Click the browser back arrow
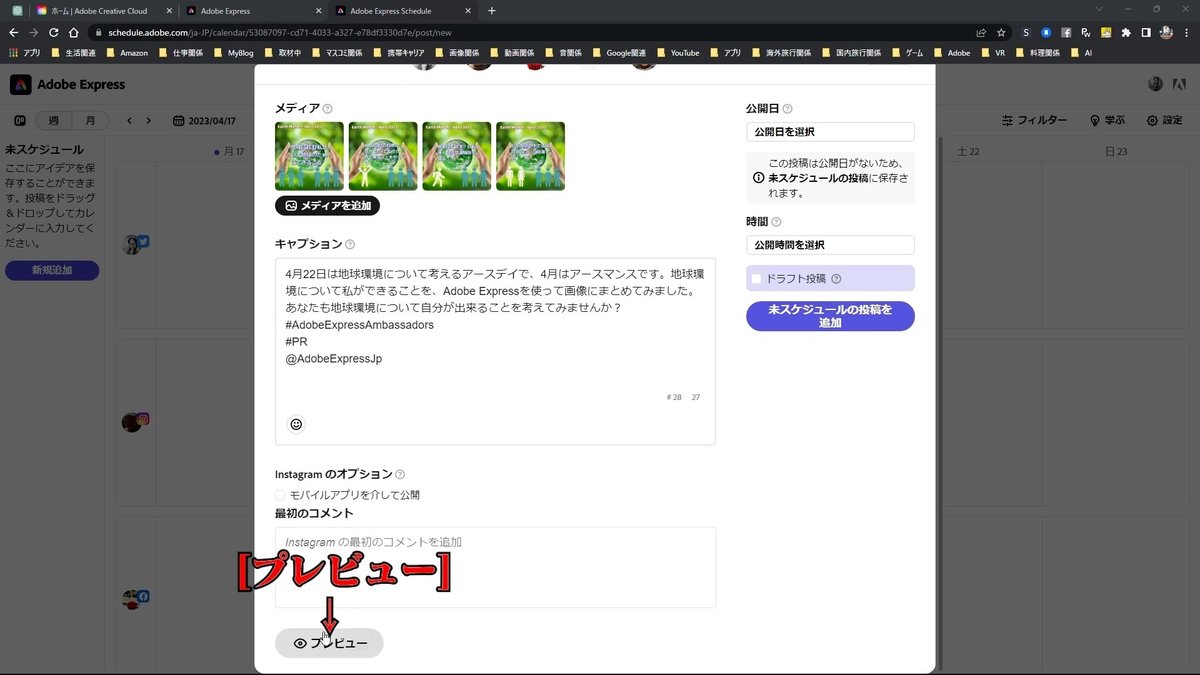 [x=13, y=32]
